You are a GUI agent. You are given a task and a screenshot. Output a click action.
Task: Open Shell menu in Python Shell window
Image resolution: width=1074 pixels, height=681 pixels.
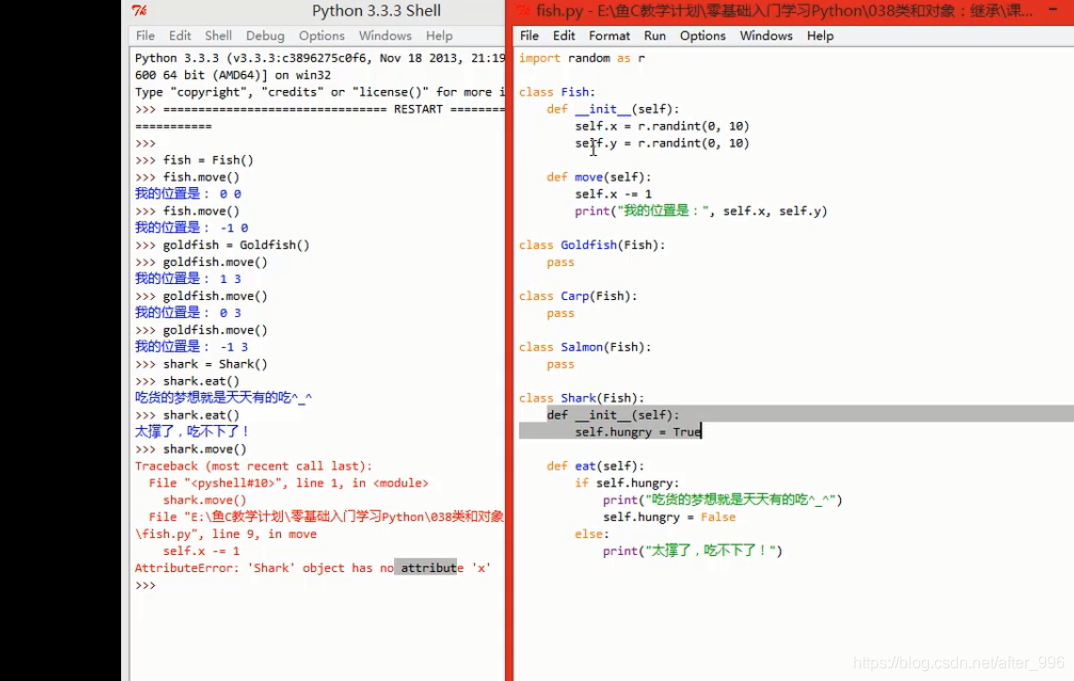click(218, 36)
